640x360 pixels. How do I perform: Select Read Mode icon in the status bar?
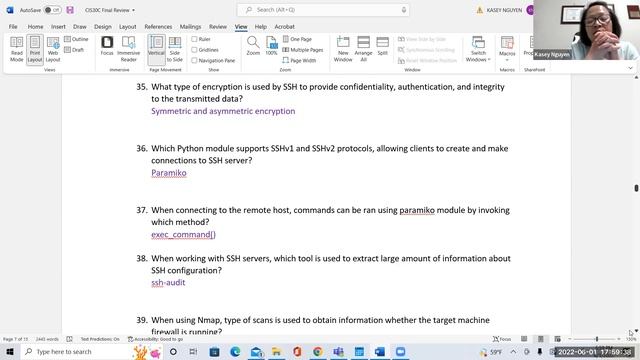(x=524, y=339)
